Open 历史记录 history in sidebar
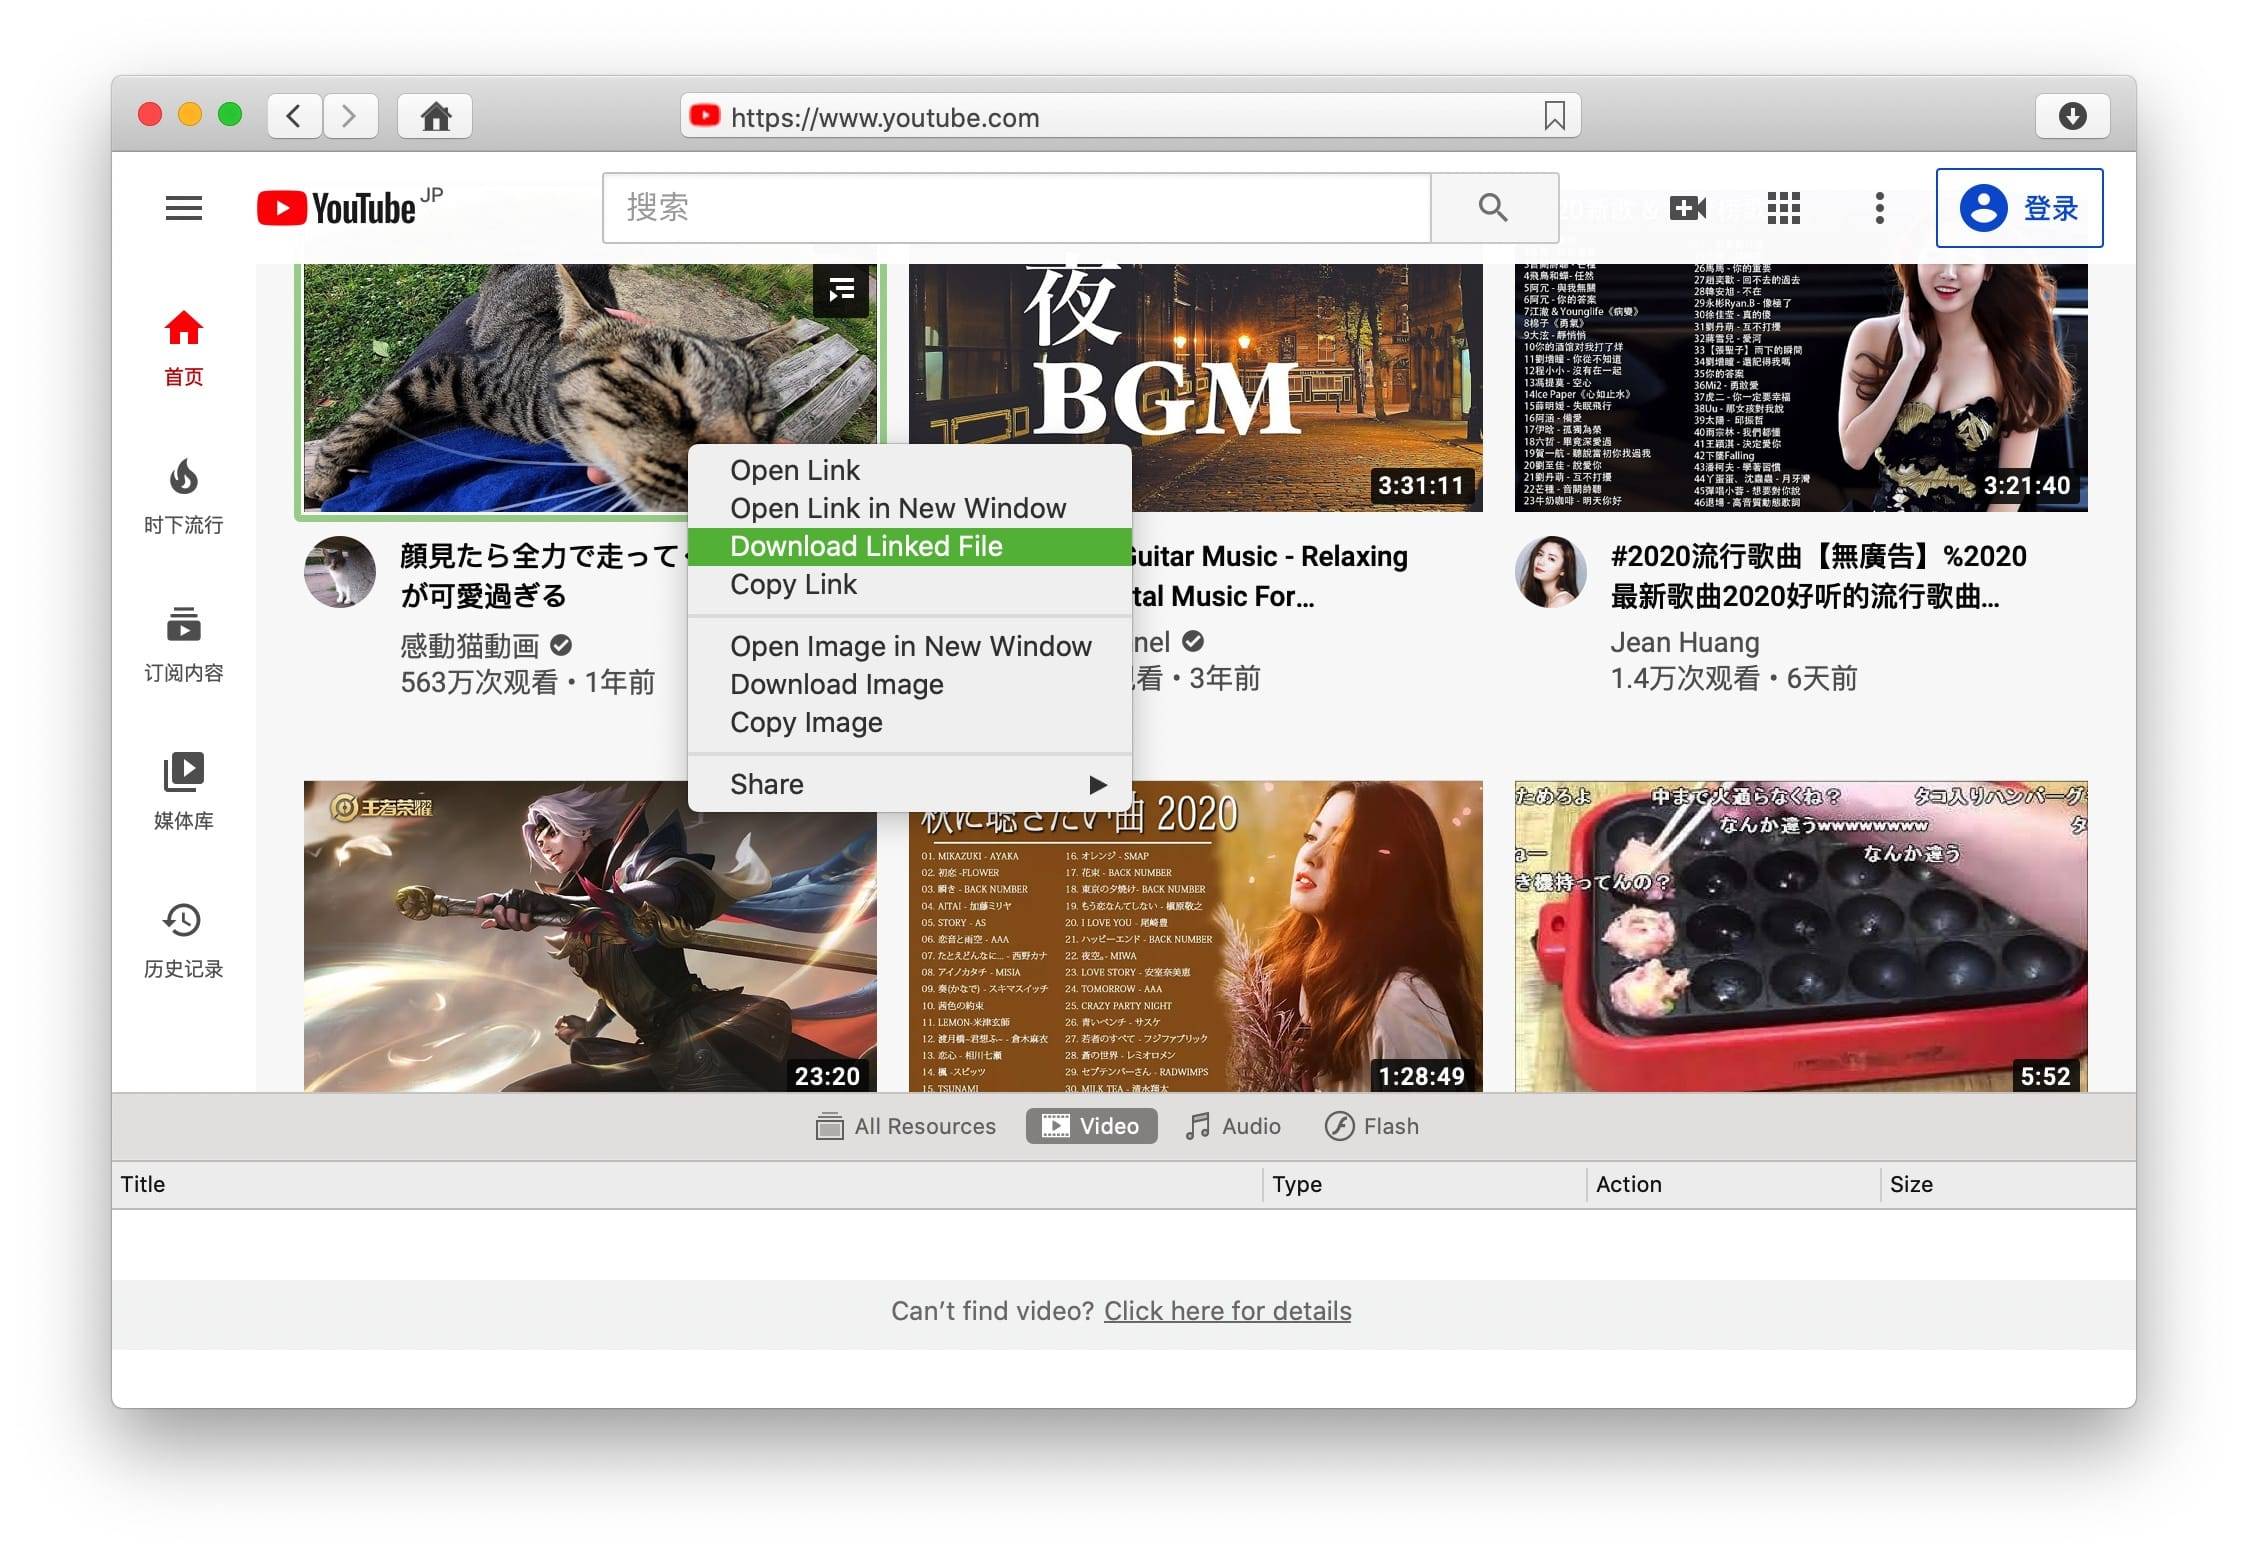 pyautogui.click(x=184, y=940)
